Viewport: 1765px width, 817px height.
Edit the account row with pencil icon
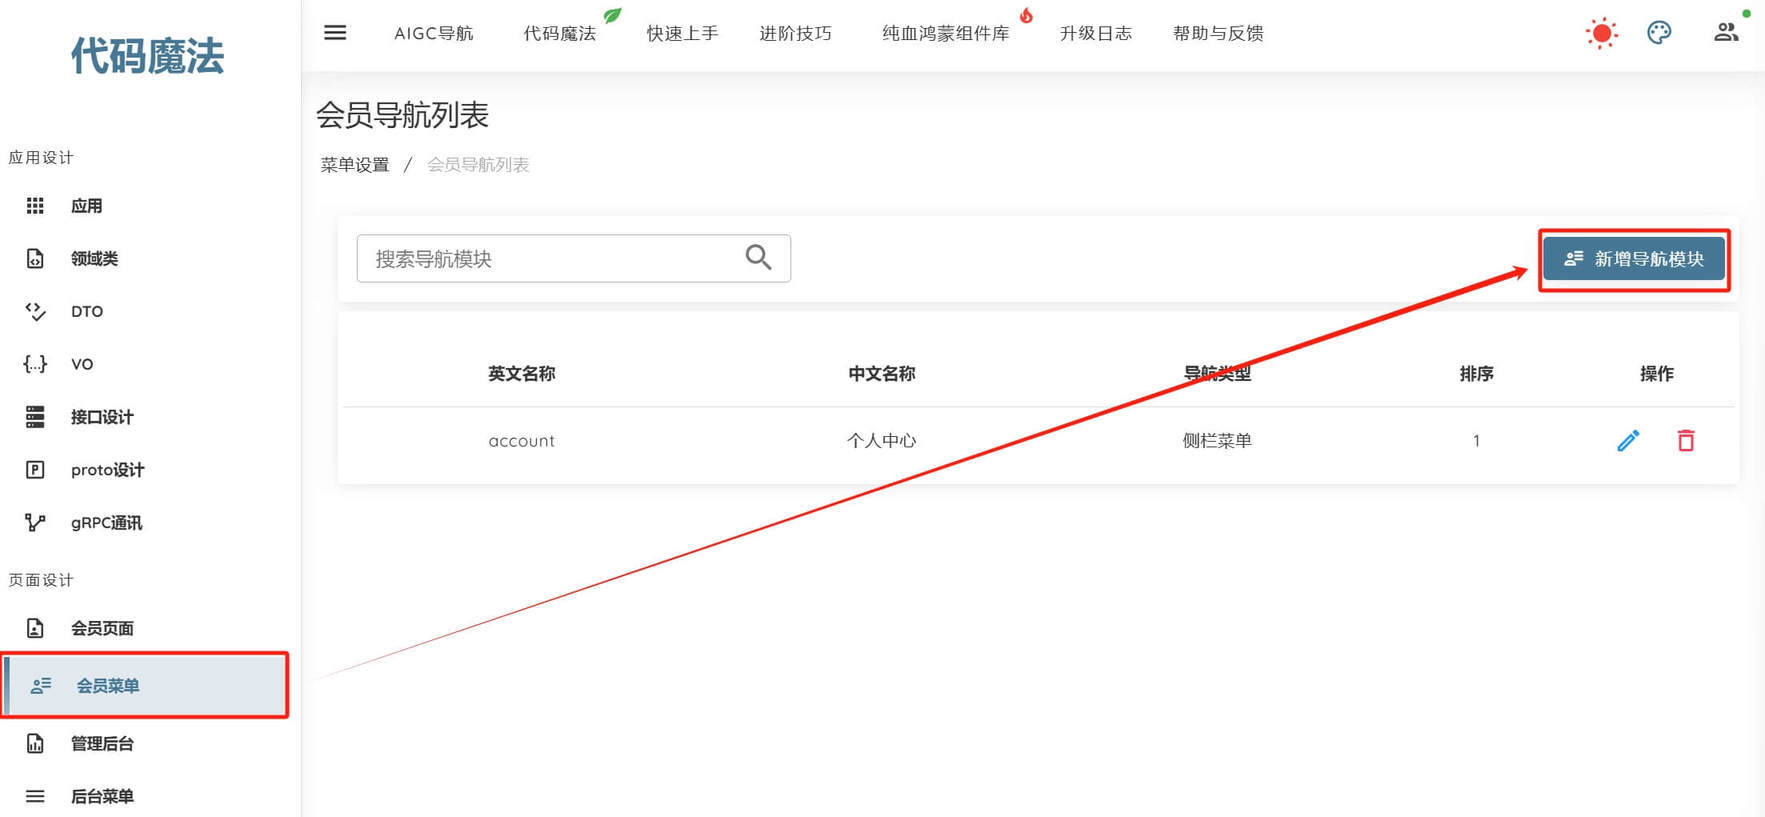pyautogui.click(x=1628, y=440)
